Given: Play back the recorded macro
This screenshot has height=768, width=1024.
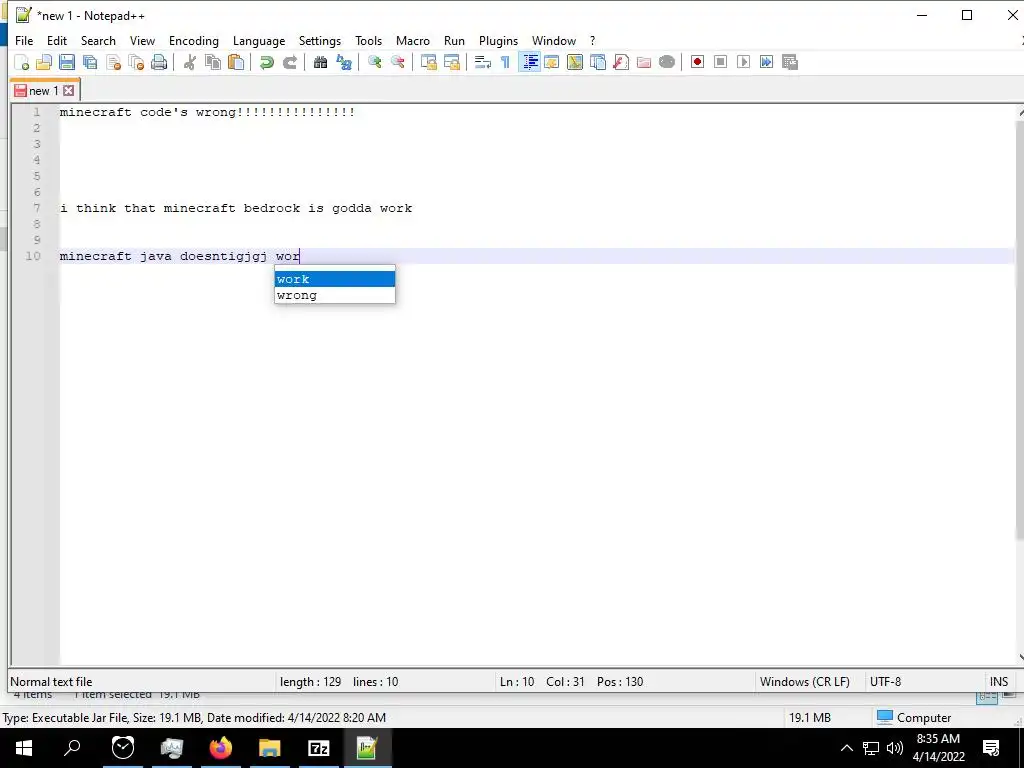Looking at the screenshot, I should pos(743,62).
